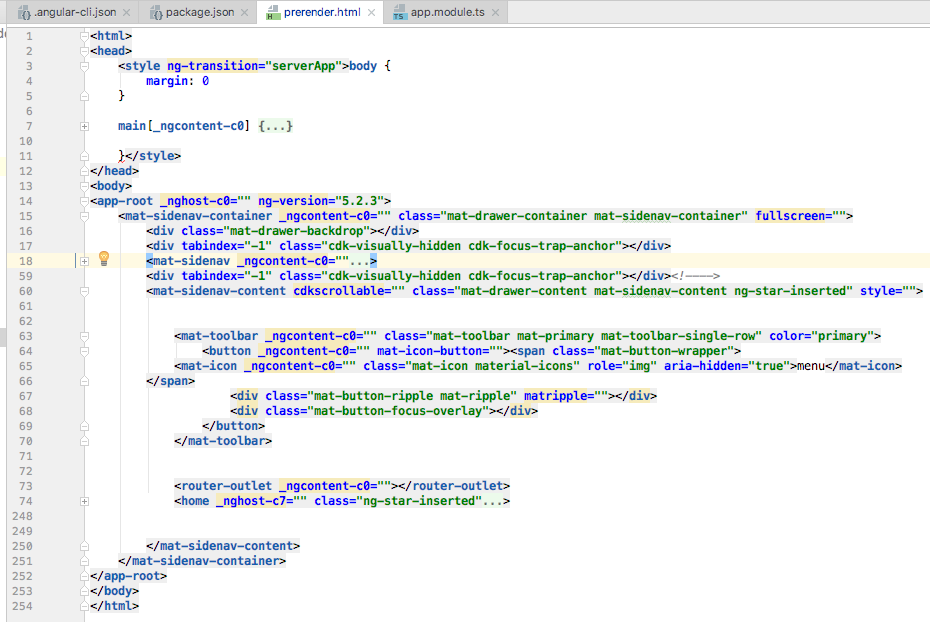Expand folded mat-sidenav element on line 18
930x622 pixels.
coord(84,261)
